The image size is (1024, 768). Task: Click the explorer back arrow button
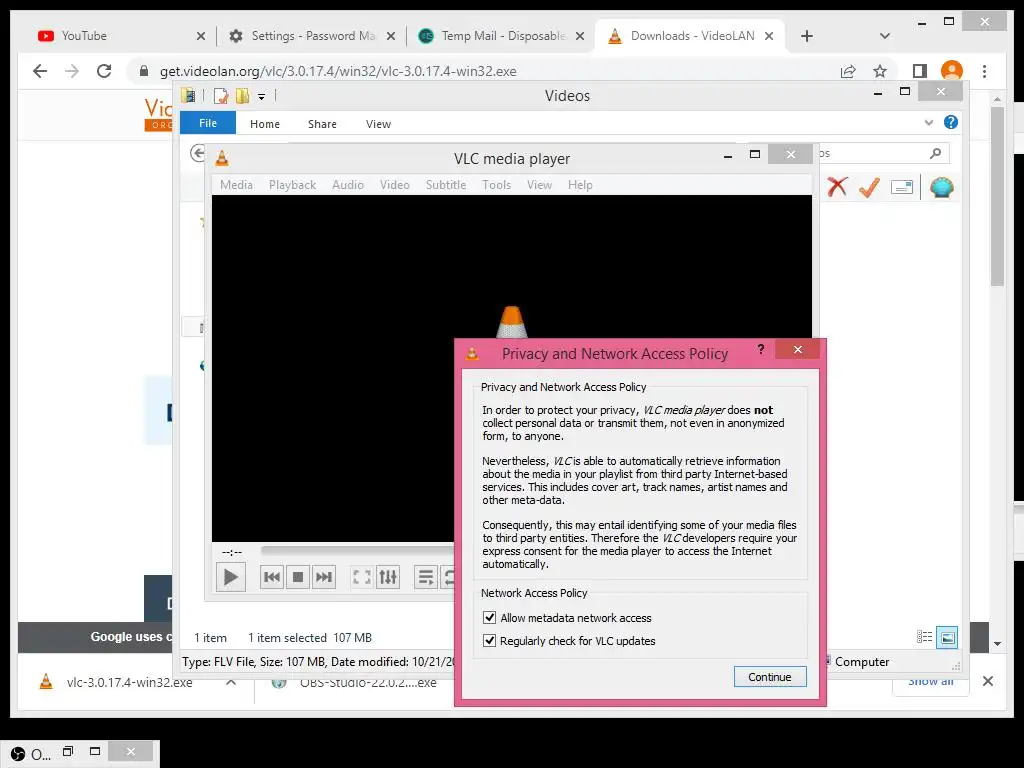coord(197,153)
